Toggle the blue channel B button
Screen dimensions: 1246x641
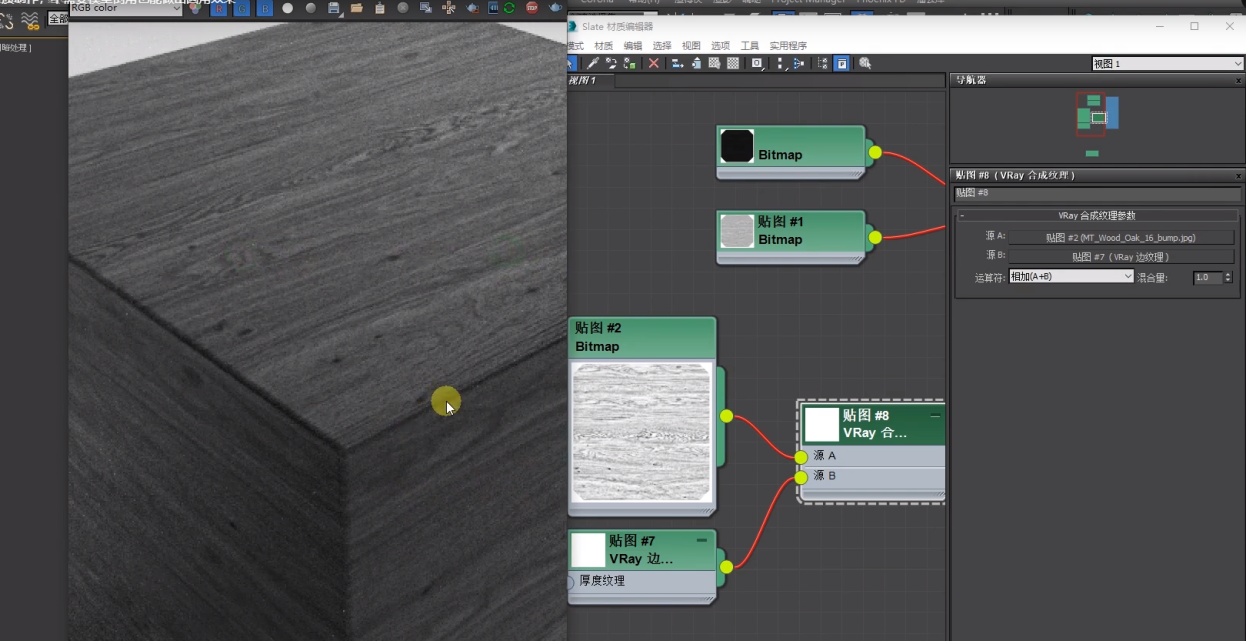[265, 8]
